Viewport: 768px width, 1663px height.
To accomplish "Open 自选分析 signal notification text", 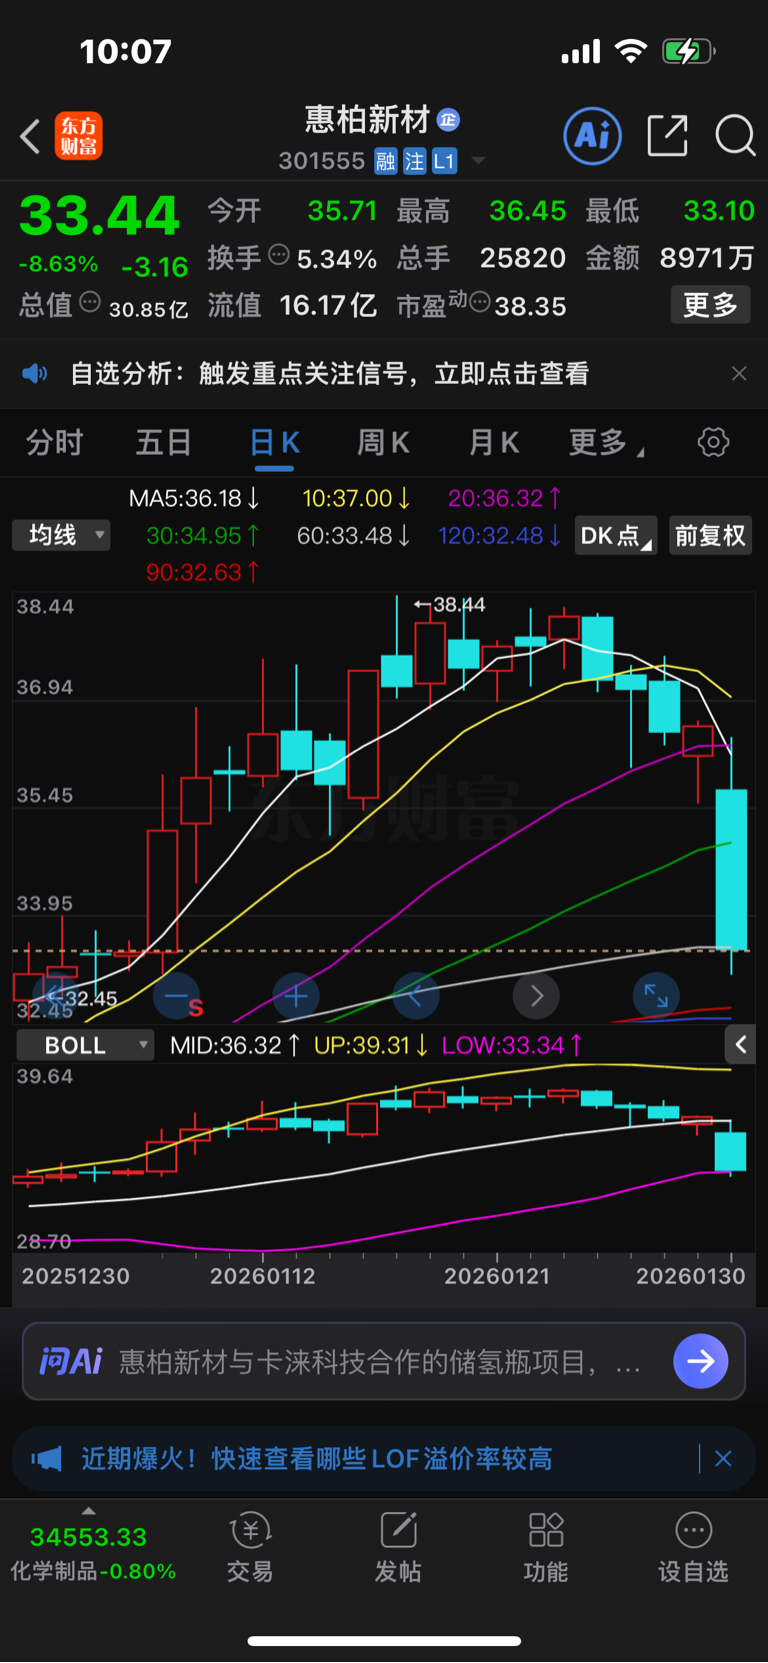I will 330,374.
